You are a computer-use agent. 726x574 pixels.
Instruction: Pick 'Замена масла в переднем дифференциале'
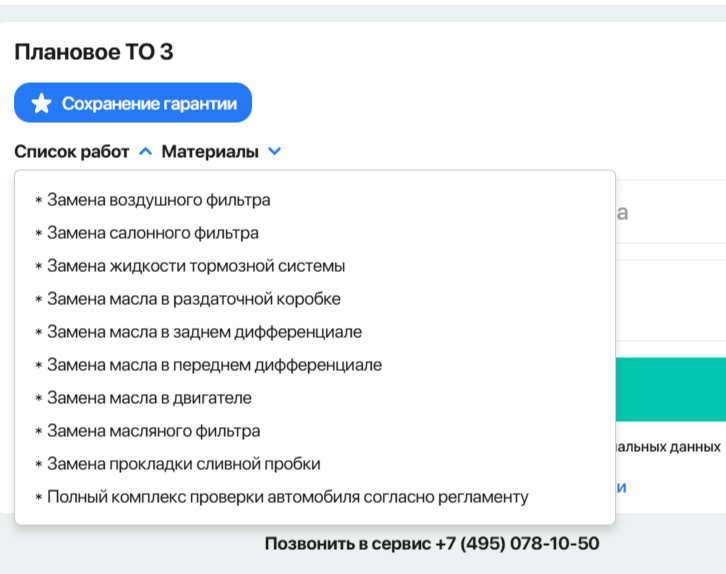(x=214, y=365)
